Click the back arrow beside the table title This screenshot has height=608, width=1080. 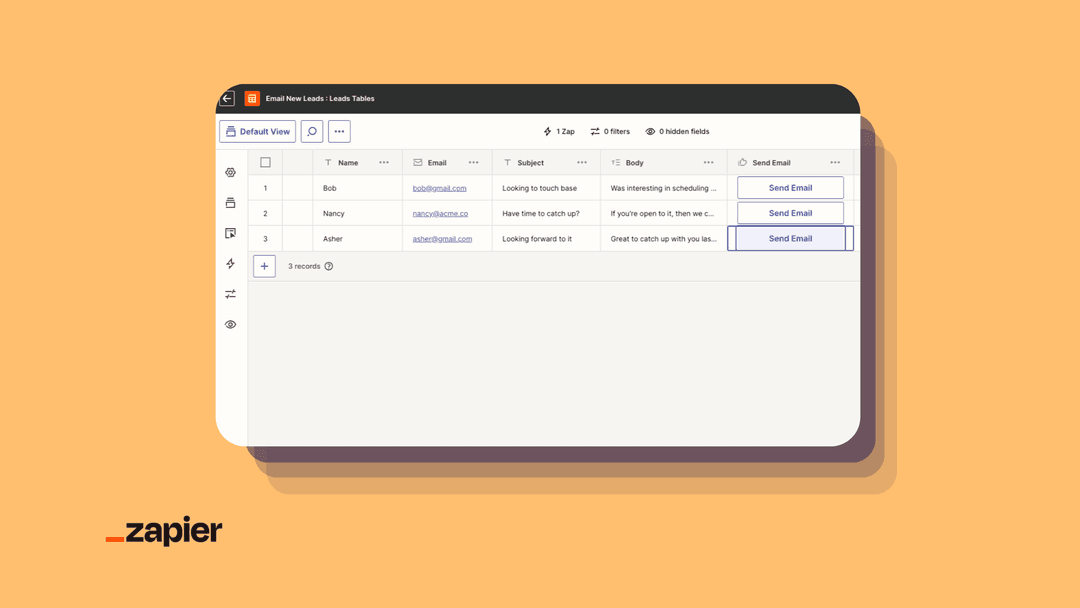click(x=227, y=98)
